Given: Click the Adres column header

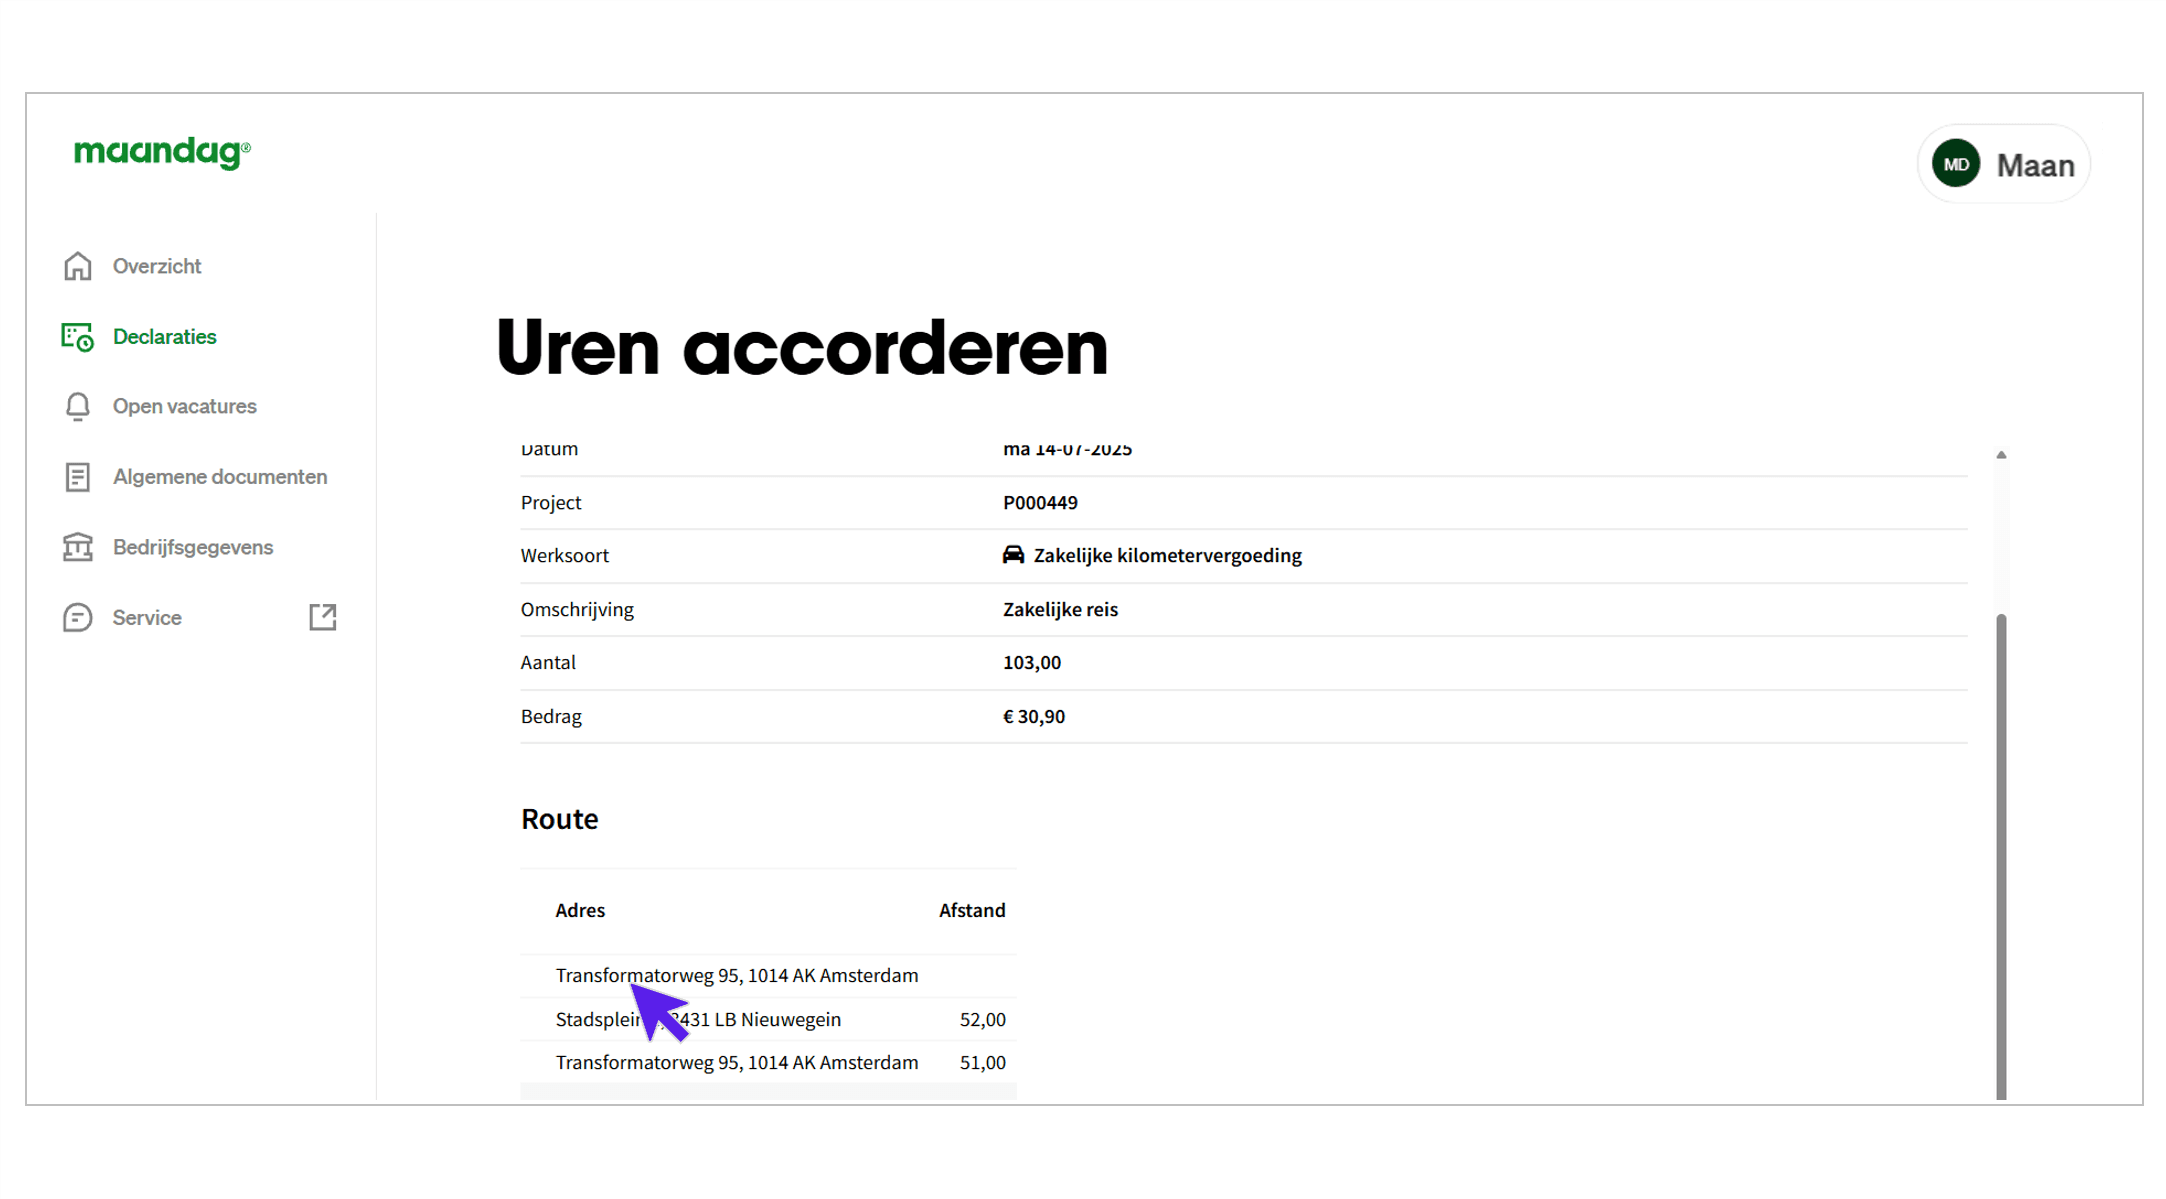Looking at the screenshot, I should click(x=580, y=910).
